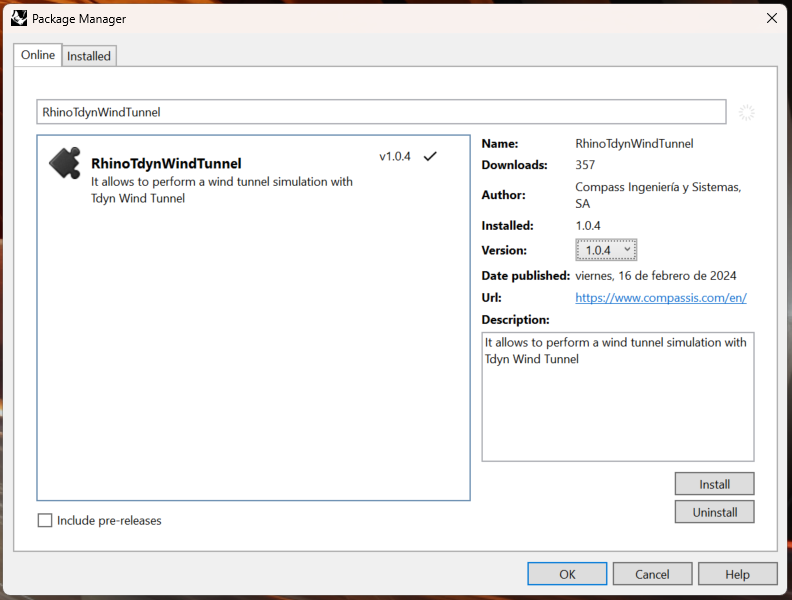The width and height of the screenshot is (792, 600).
Task: Click the Downloads value 357
Action: point(585,165)
